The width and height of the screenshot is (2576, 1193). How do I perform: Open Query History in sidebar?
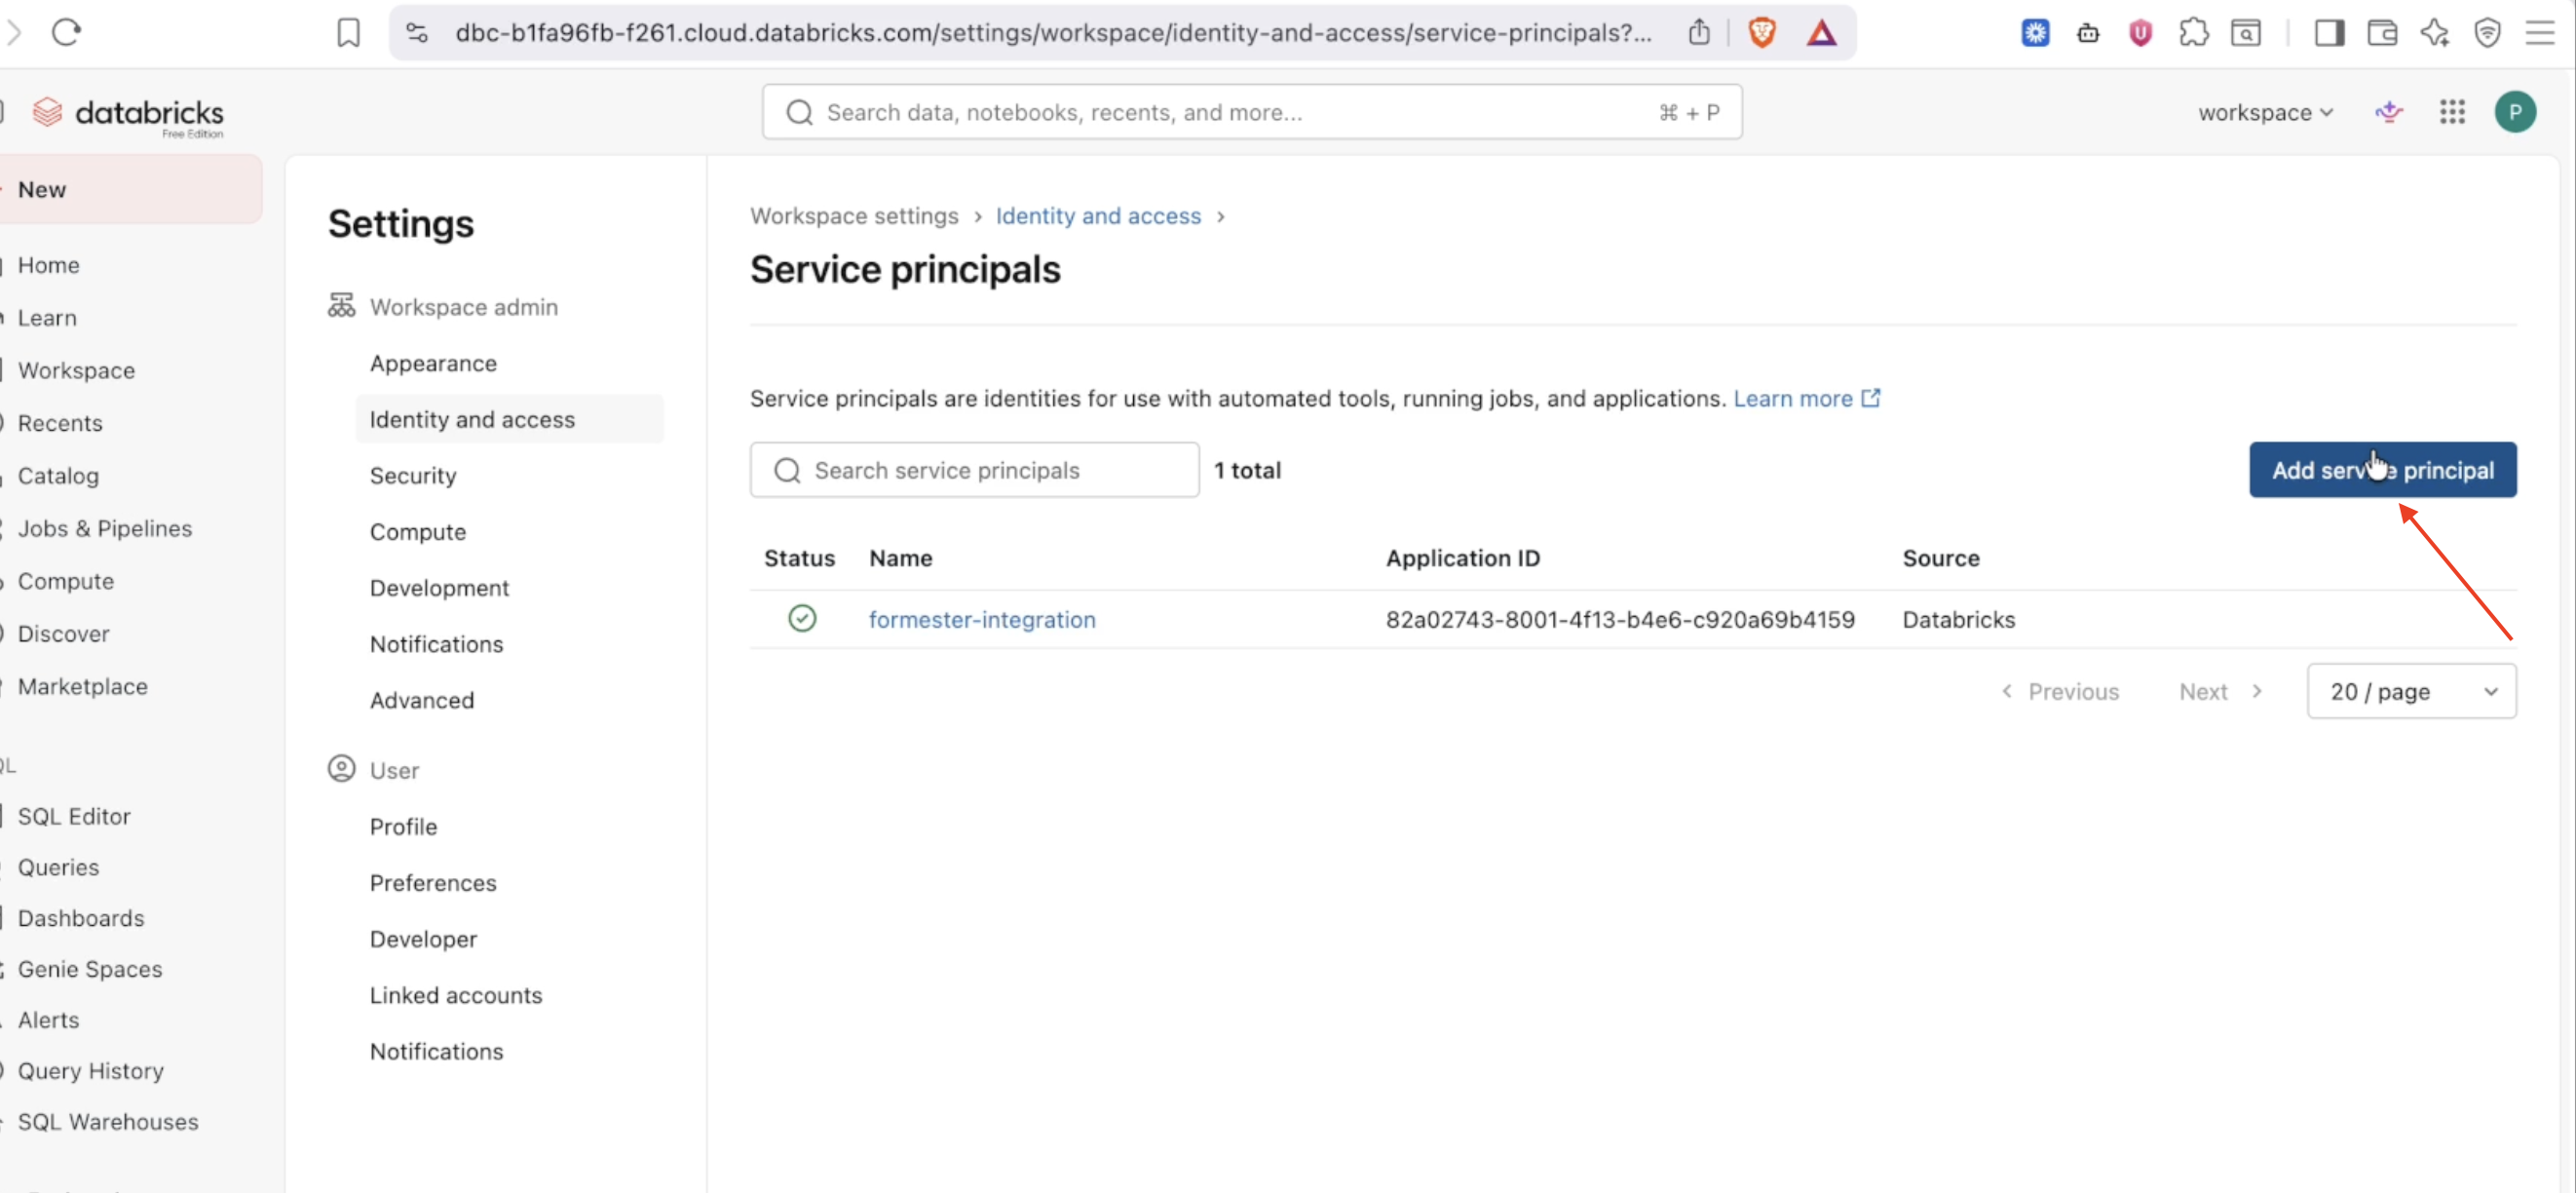[90, 1070]
